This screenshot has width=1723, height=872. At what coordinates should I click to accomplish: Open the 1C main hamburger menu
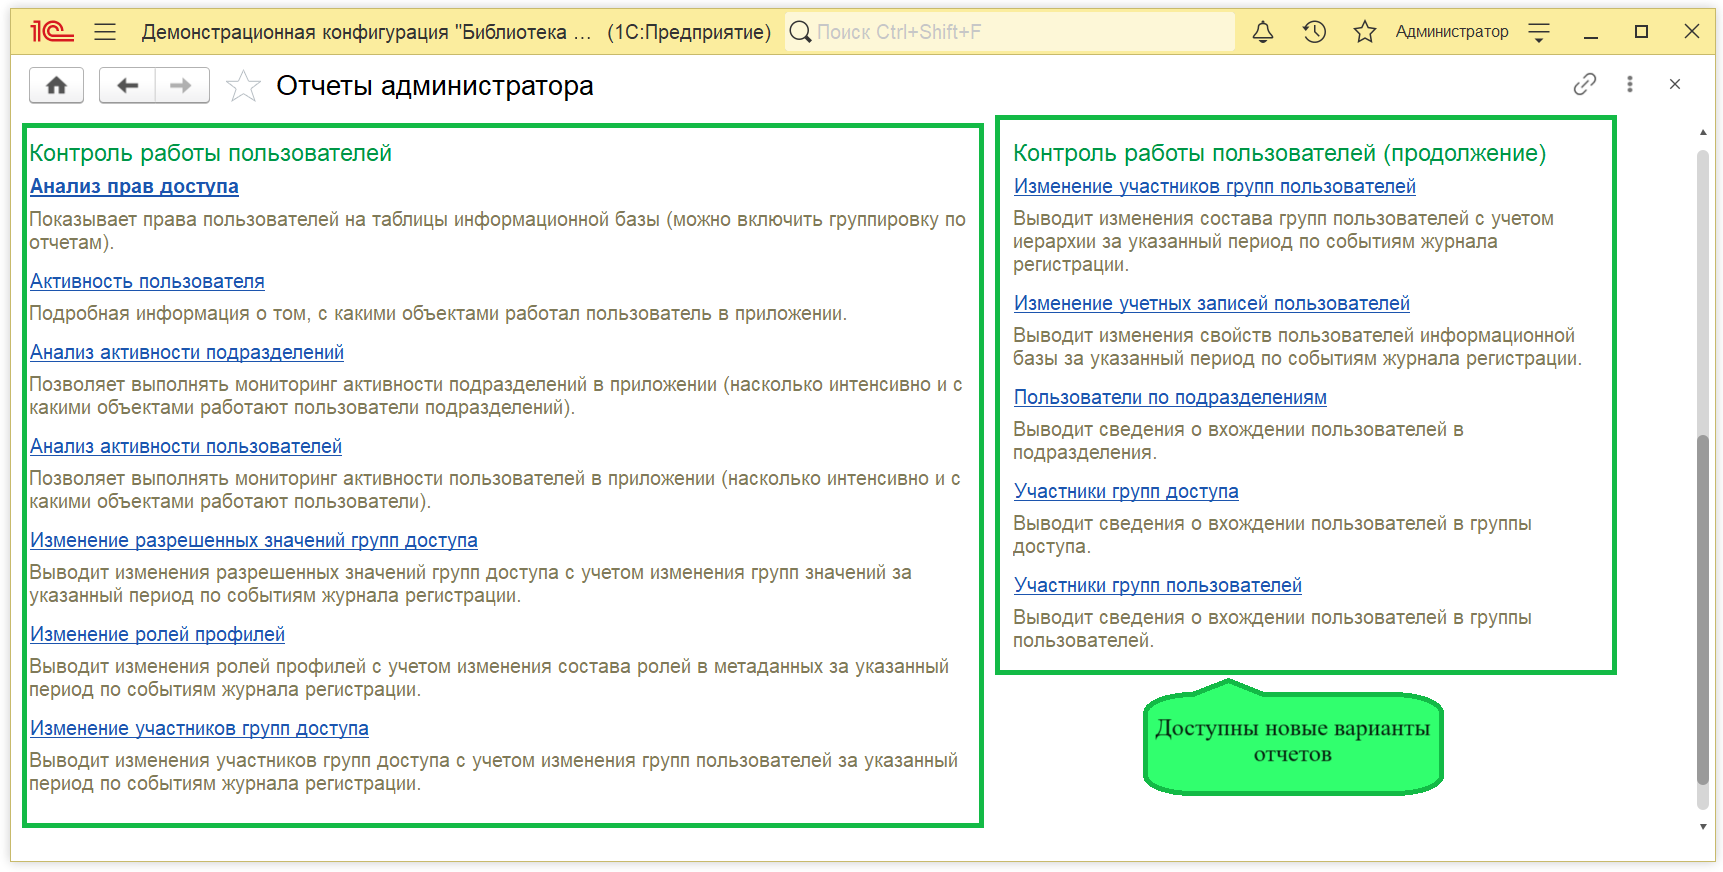105,32
